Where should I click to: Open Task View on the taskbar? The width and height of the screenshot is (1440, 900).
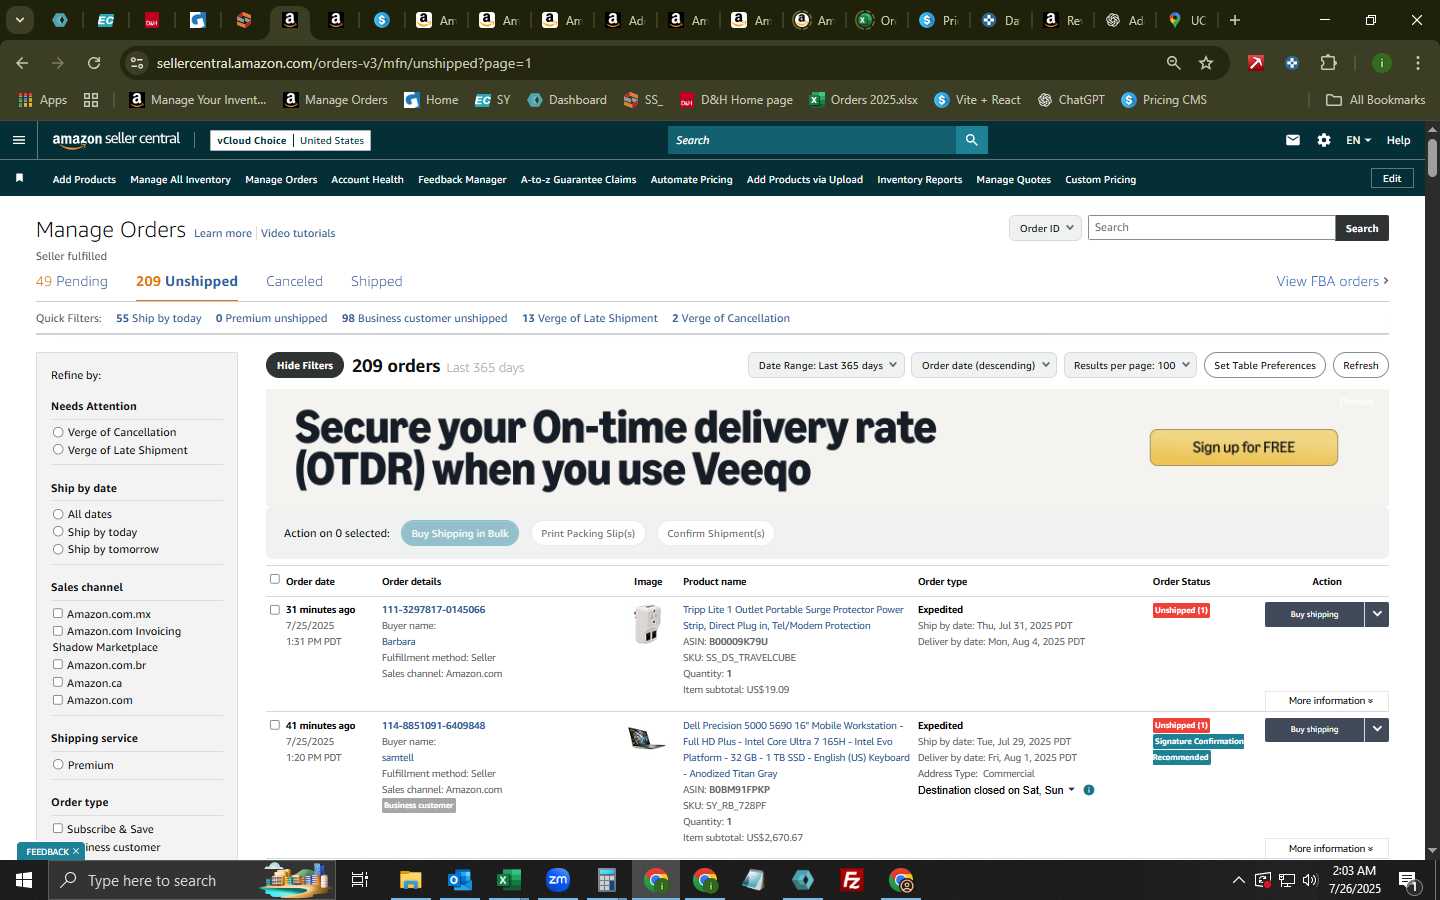point(360,880)
